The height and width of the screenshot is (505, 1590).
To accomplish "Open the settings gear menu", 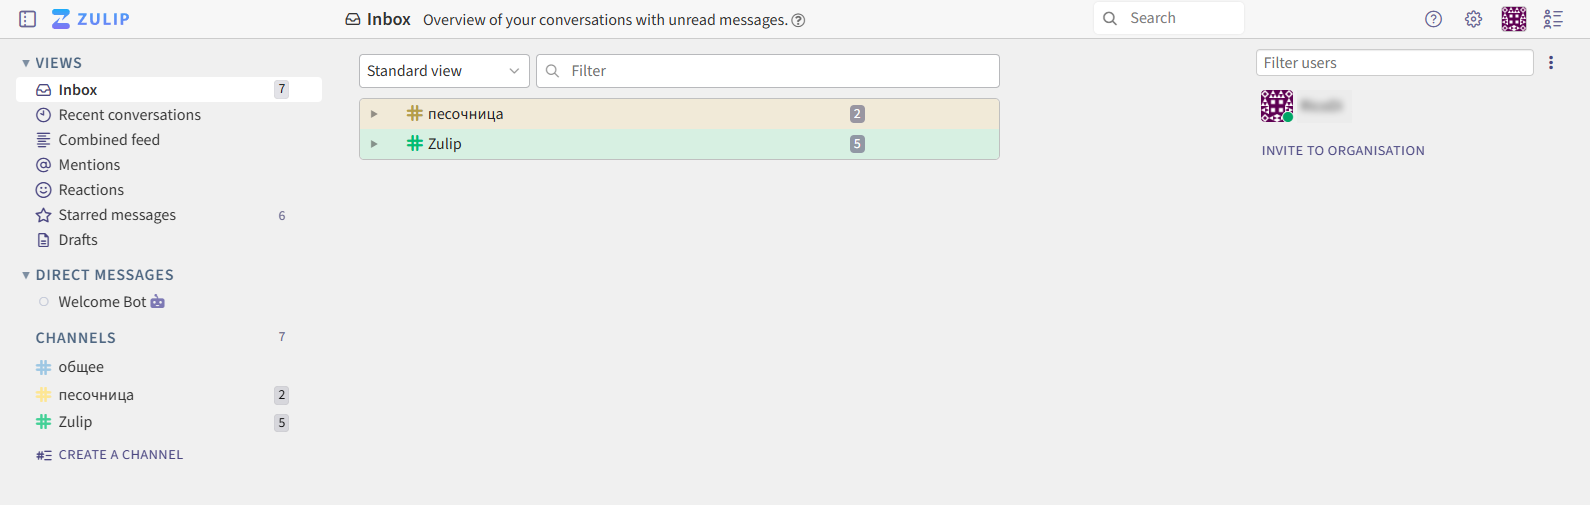I will tap(1473, 19).
